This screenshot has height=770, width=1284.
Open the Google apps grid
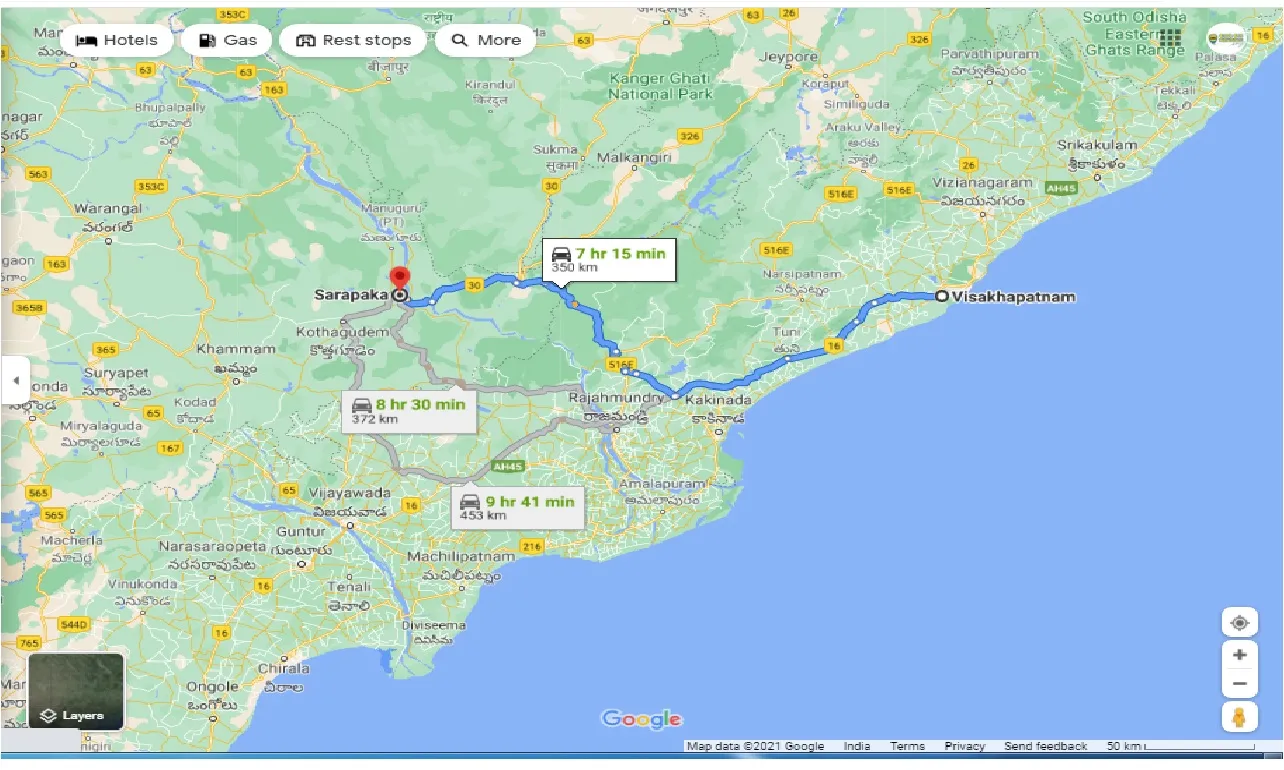click(x=1171, y=39)
